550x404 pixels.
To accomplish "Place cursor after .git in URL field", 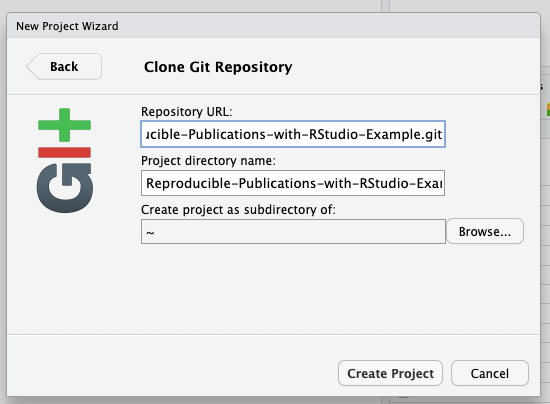I will (443, 134).
